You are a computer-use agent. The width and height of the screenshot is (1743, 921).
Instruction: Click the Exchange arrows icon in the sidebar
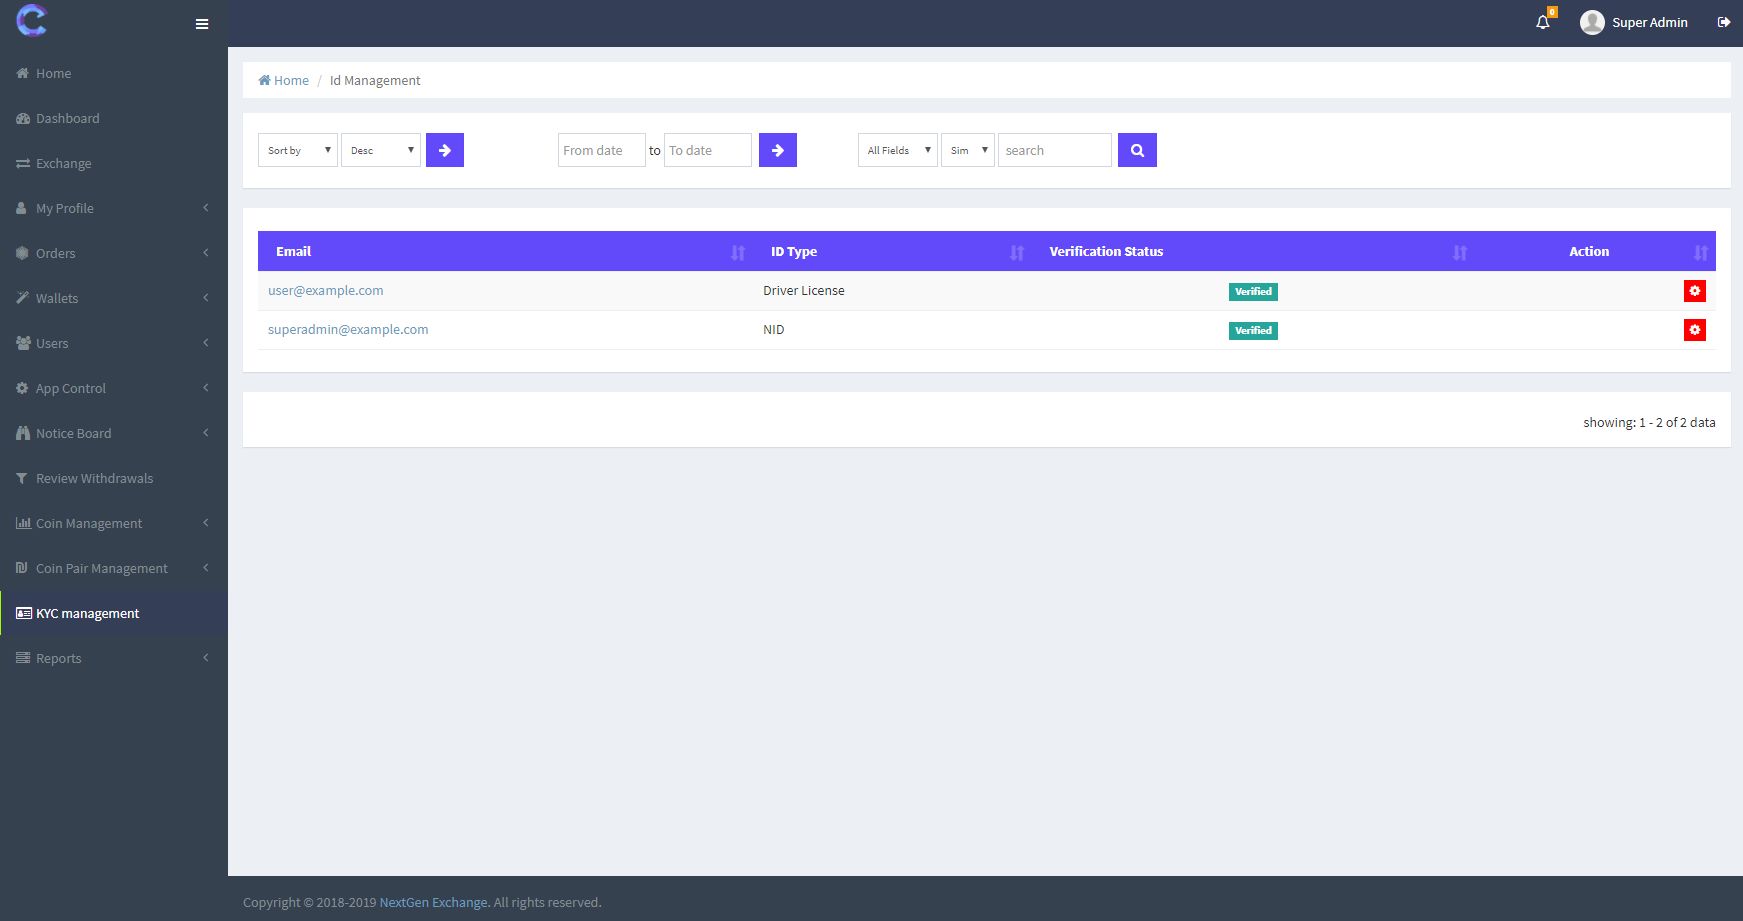[x=23, y=163]
